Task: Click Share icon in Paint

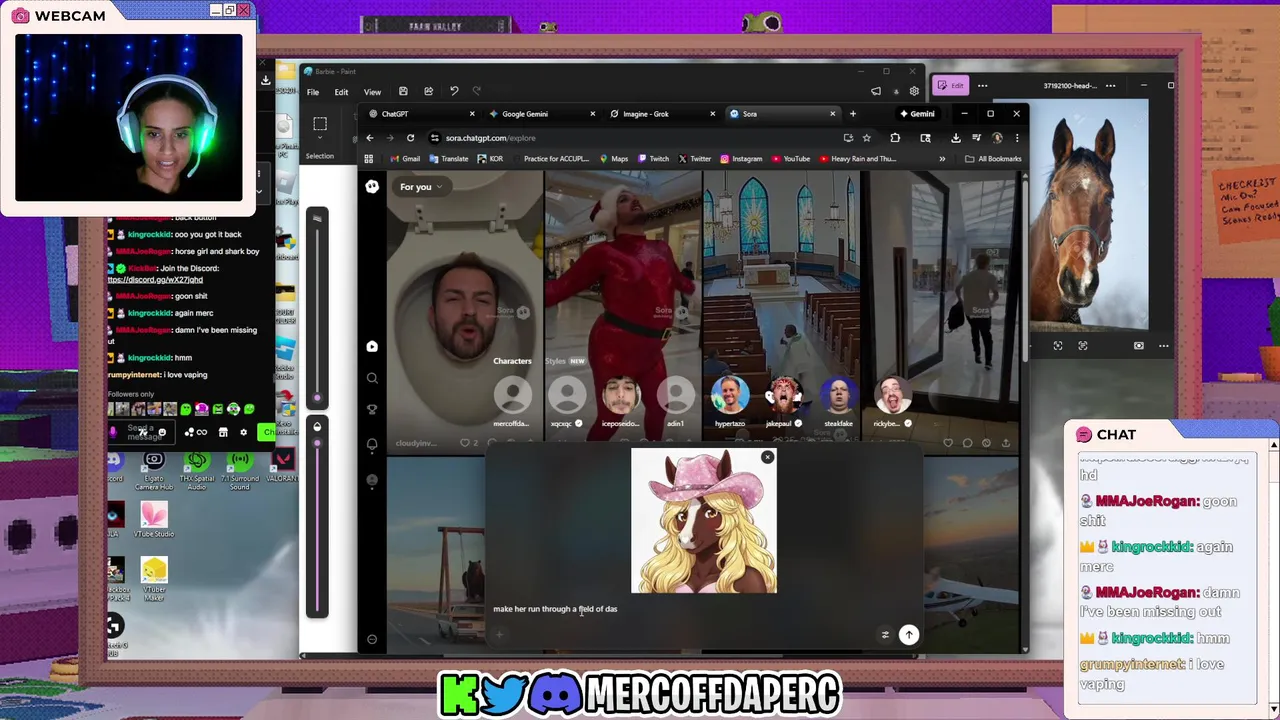Action: [x=428, y=91]
